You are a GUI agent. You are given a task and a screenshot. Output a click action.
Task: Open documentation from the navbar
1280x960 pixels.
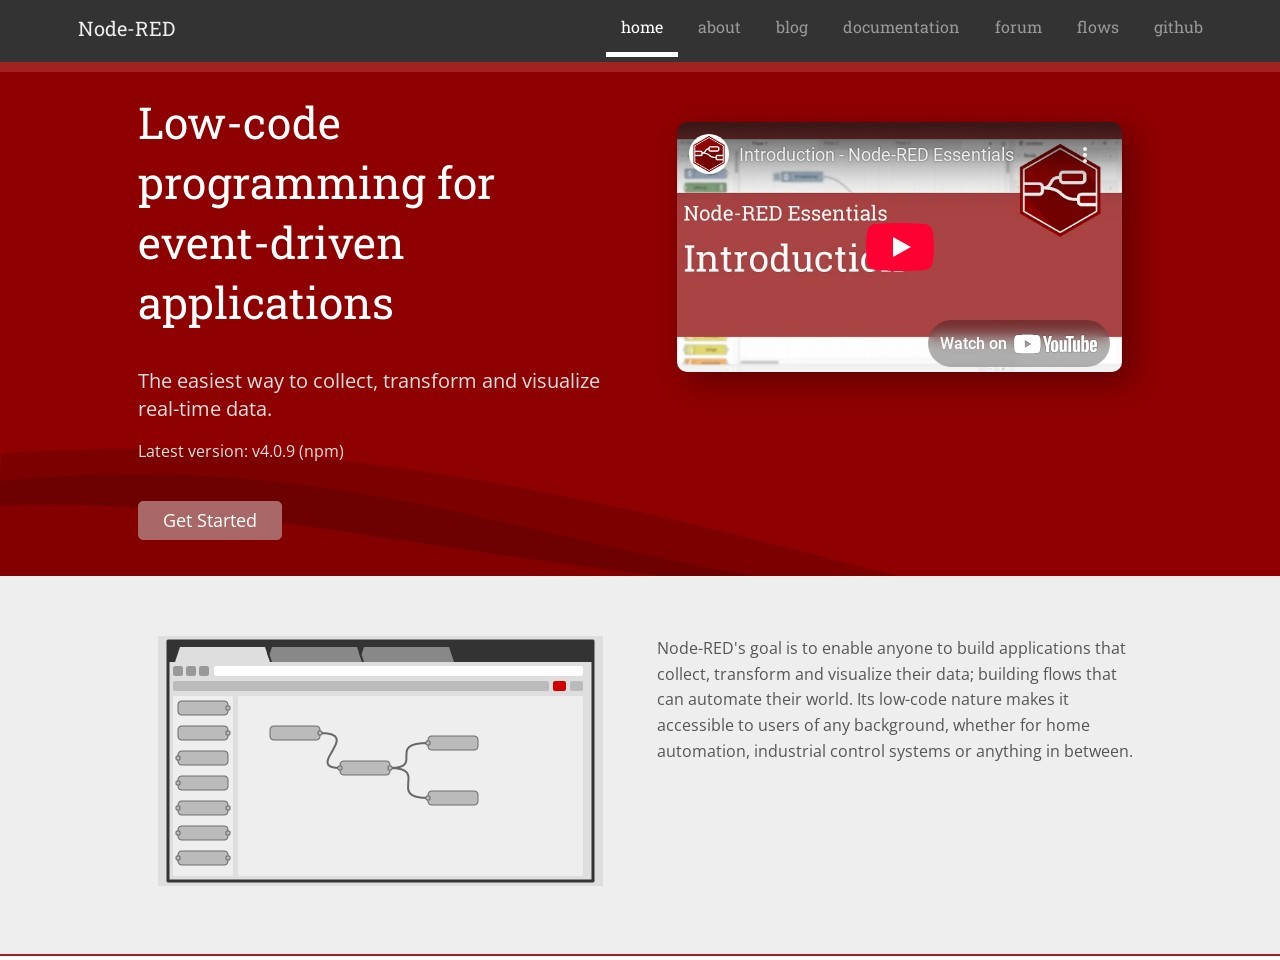pos(901,28)
